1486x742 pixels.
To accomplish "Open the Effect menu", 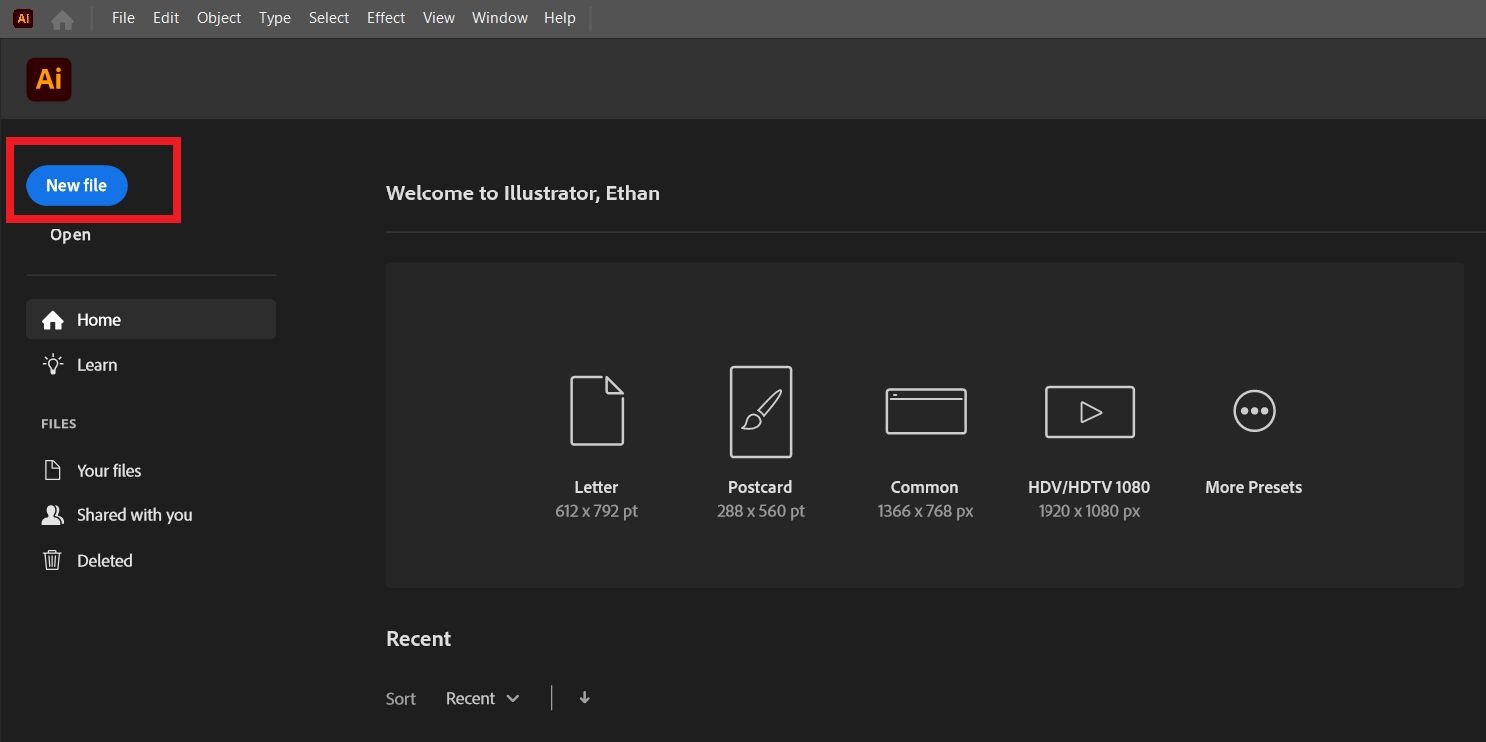I will 386,18.
